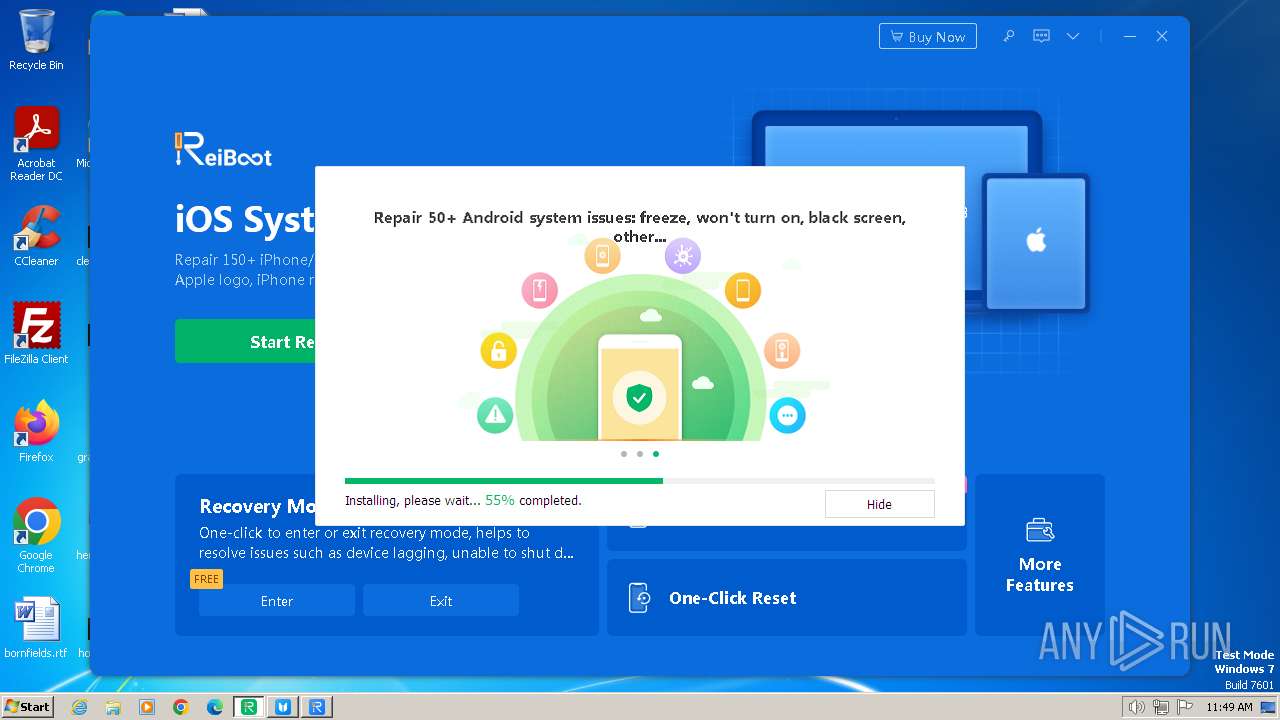This screenshot has height=720, width=1280.
Task: Hide the installation dialog
Action: pos(879,504)
